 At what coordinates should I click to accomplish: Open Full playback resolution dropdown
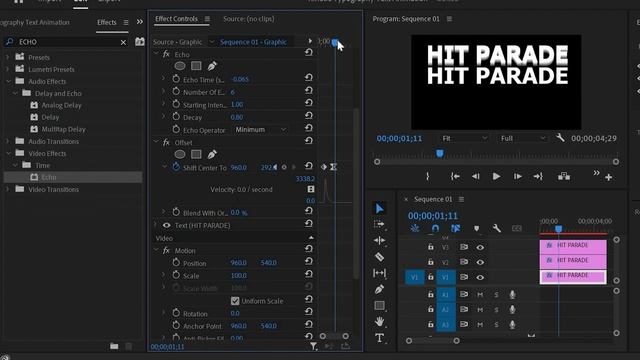coord(522,138)
